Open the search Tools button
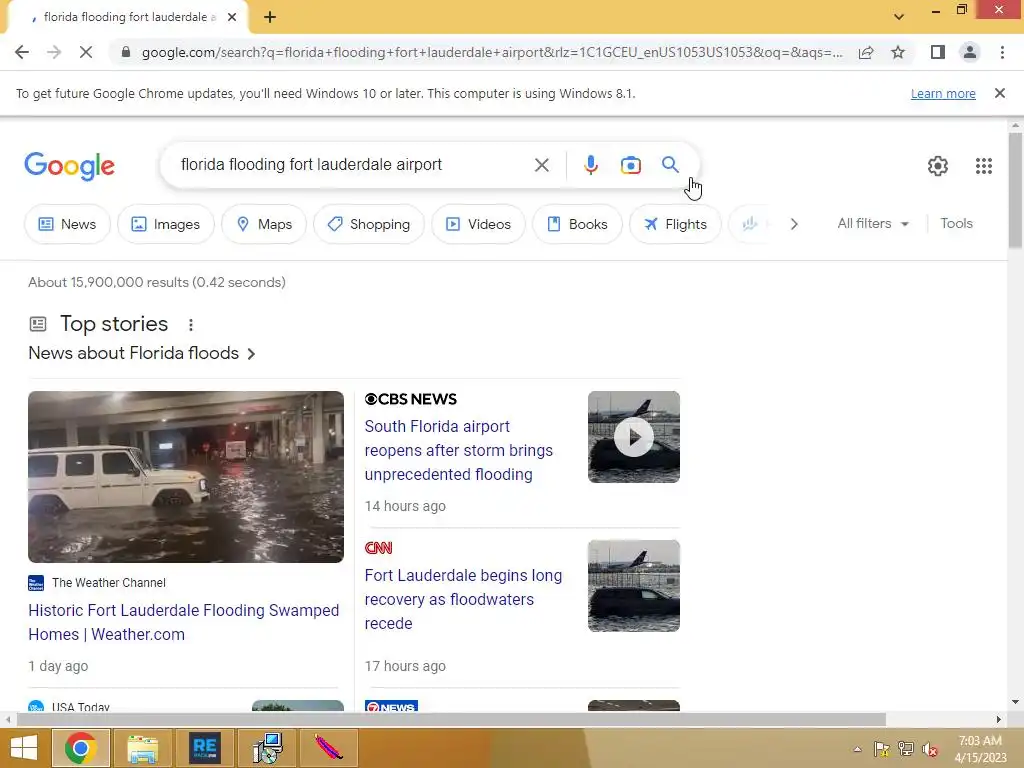 click(956, 223)
